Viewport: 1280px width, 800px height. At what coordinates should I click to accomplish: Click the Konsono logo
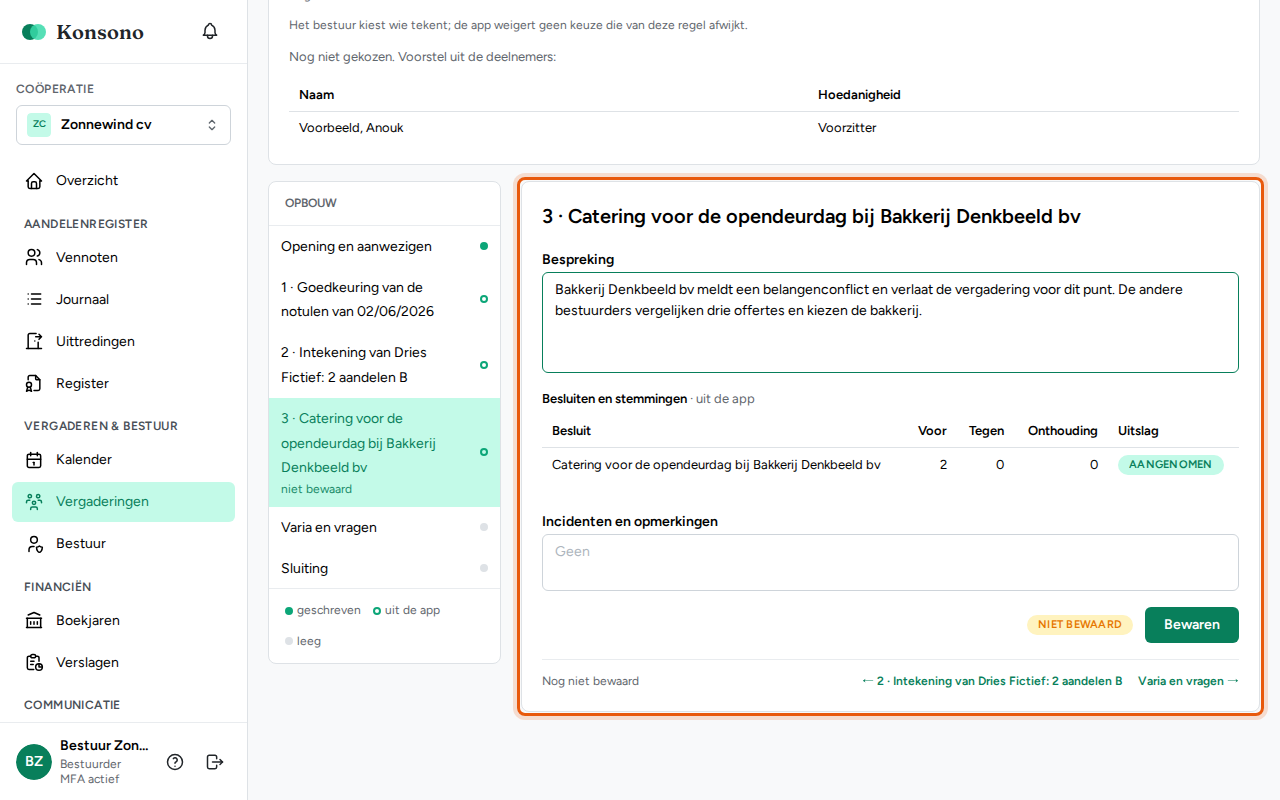click(x=83, y=32)
